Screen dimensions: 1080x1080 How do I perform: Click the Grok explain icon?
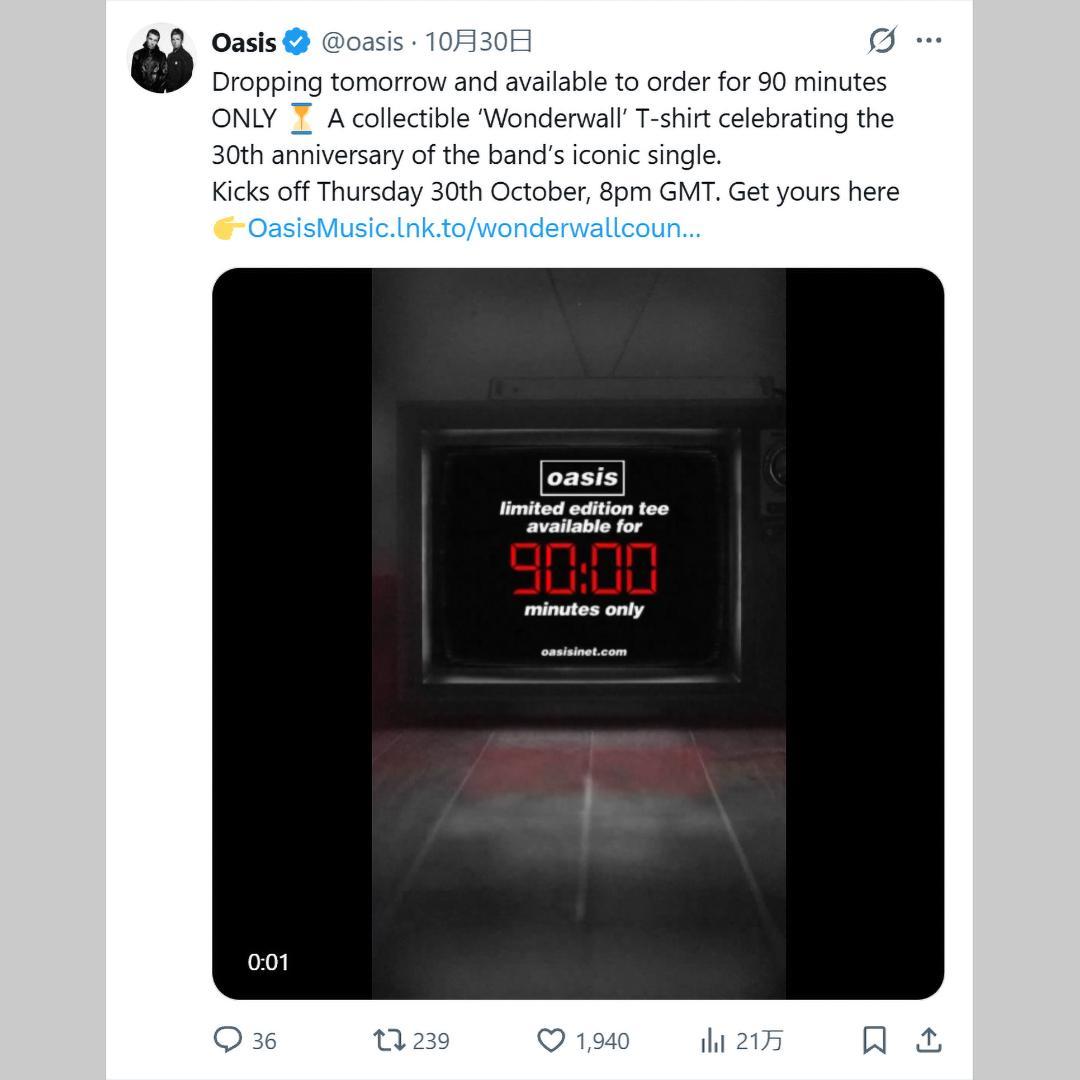coord(881,41)
